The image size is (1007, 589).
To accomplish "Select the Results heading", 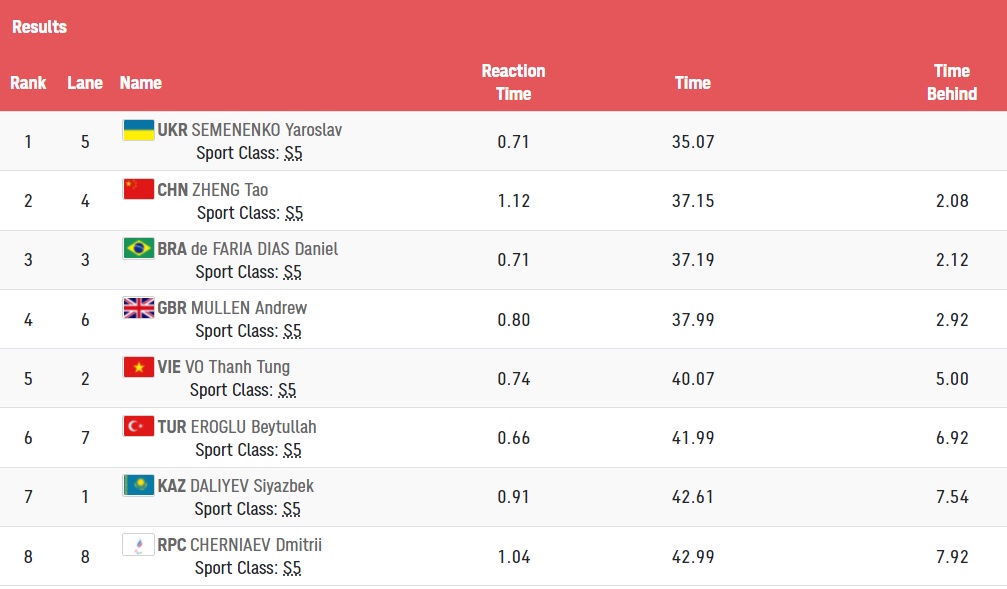I will click(39, 27).
